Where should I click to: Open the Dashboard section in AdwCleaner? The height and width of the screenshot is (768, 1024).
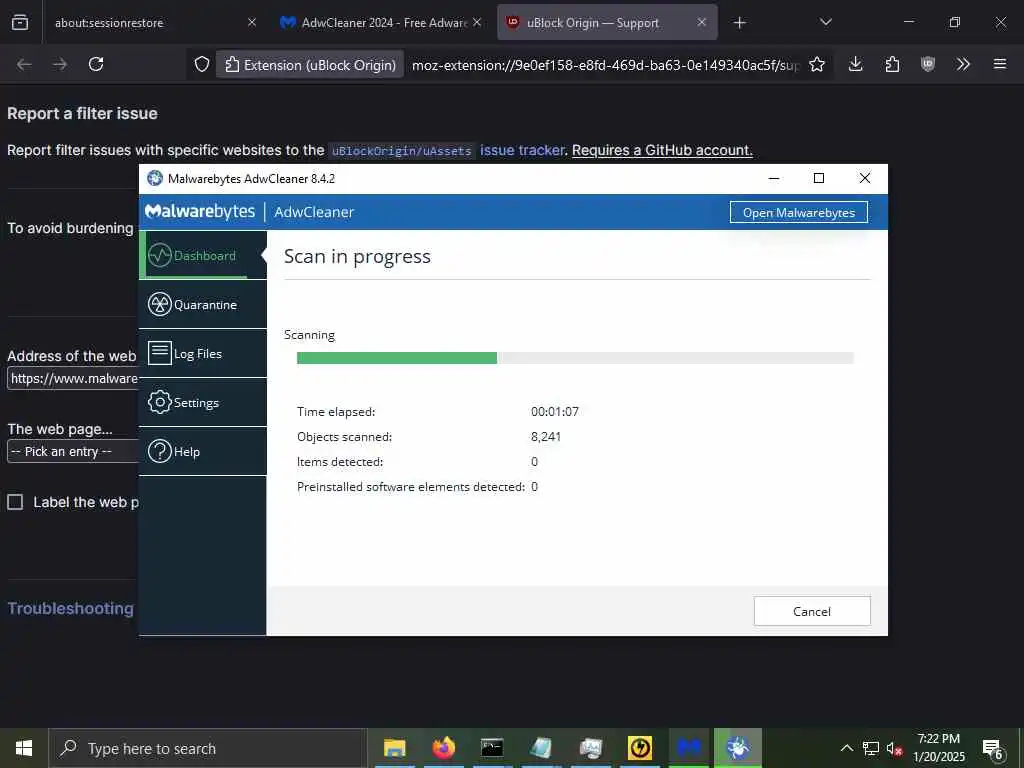(202, 255)
